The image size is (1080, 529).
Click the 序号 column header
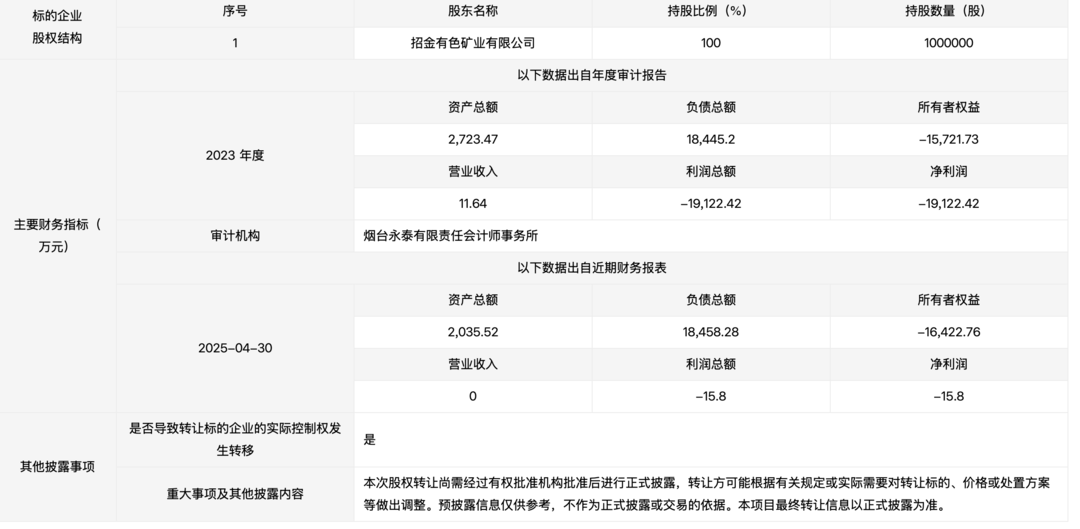tap(235, 11)
